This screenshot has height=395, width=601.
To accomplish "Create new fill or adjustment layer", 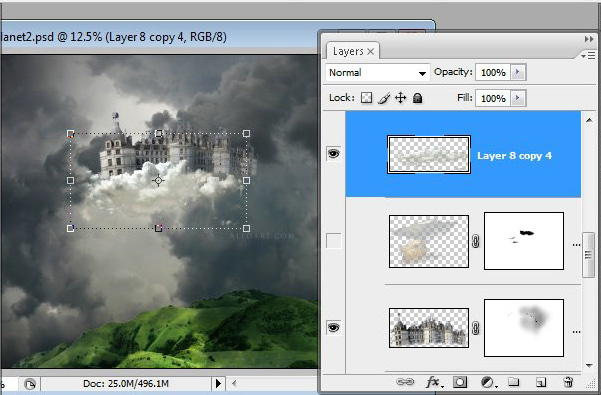I will point(488,382).
